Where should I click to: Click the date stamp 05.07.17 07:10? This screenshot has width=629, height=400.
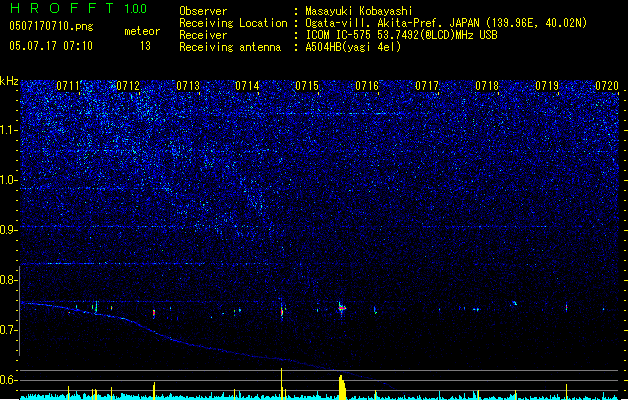51,46
